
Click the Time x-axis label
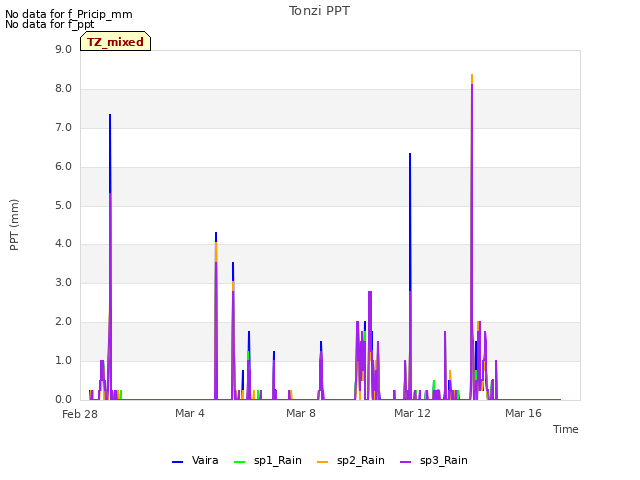566,429
